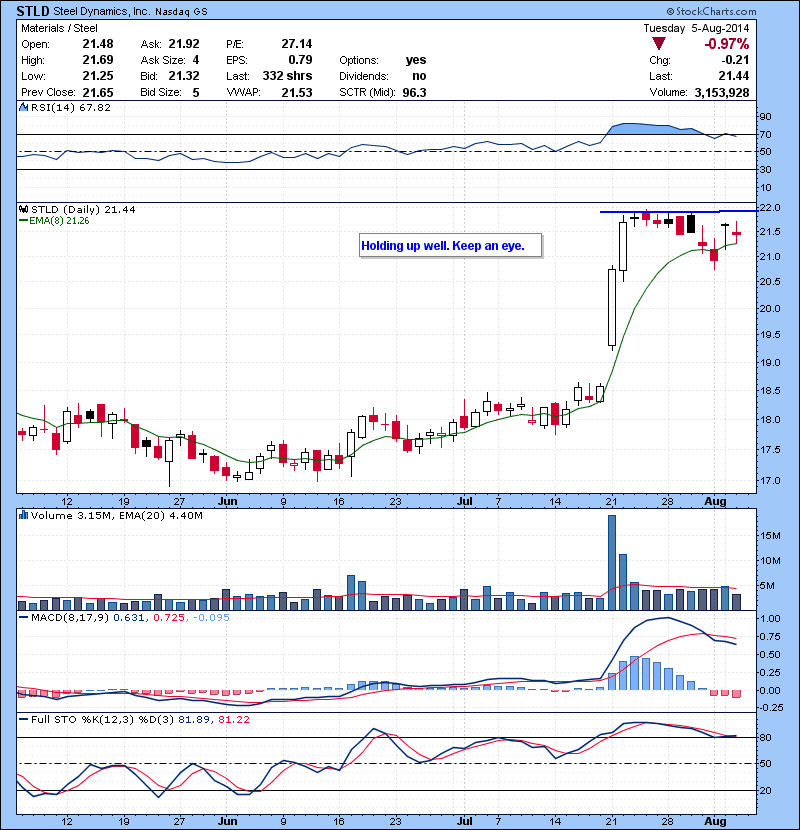Viewport: 800px width, 830px height.
Task: Click the stochastic %D value 81.22
Action: point(233,719)
